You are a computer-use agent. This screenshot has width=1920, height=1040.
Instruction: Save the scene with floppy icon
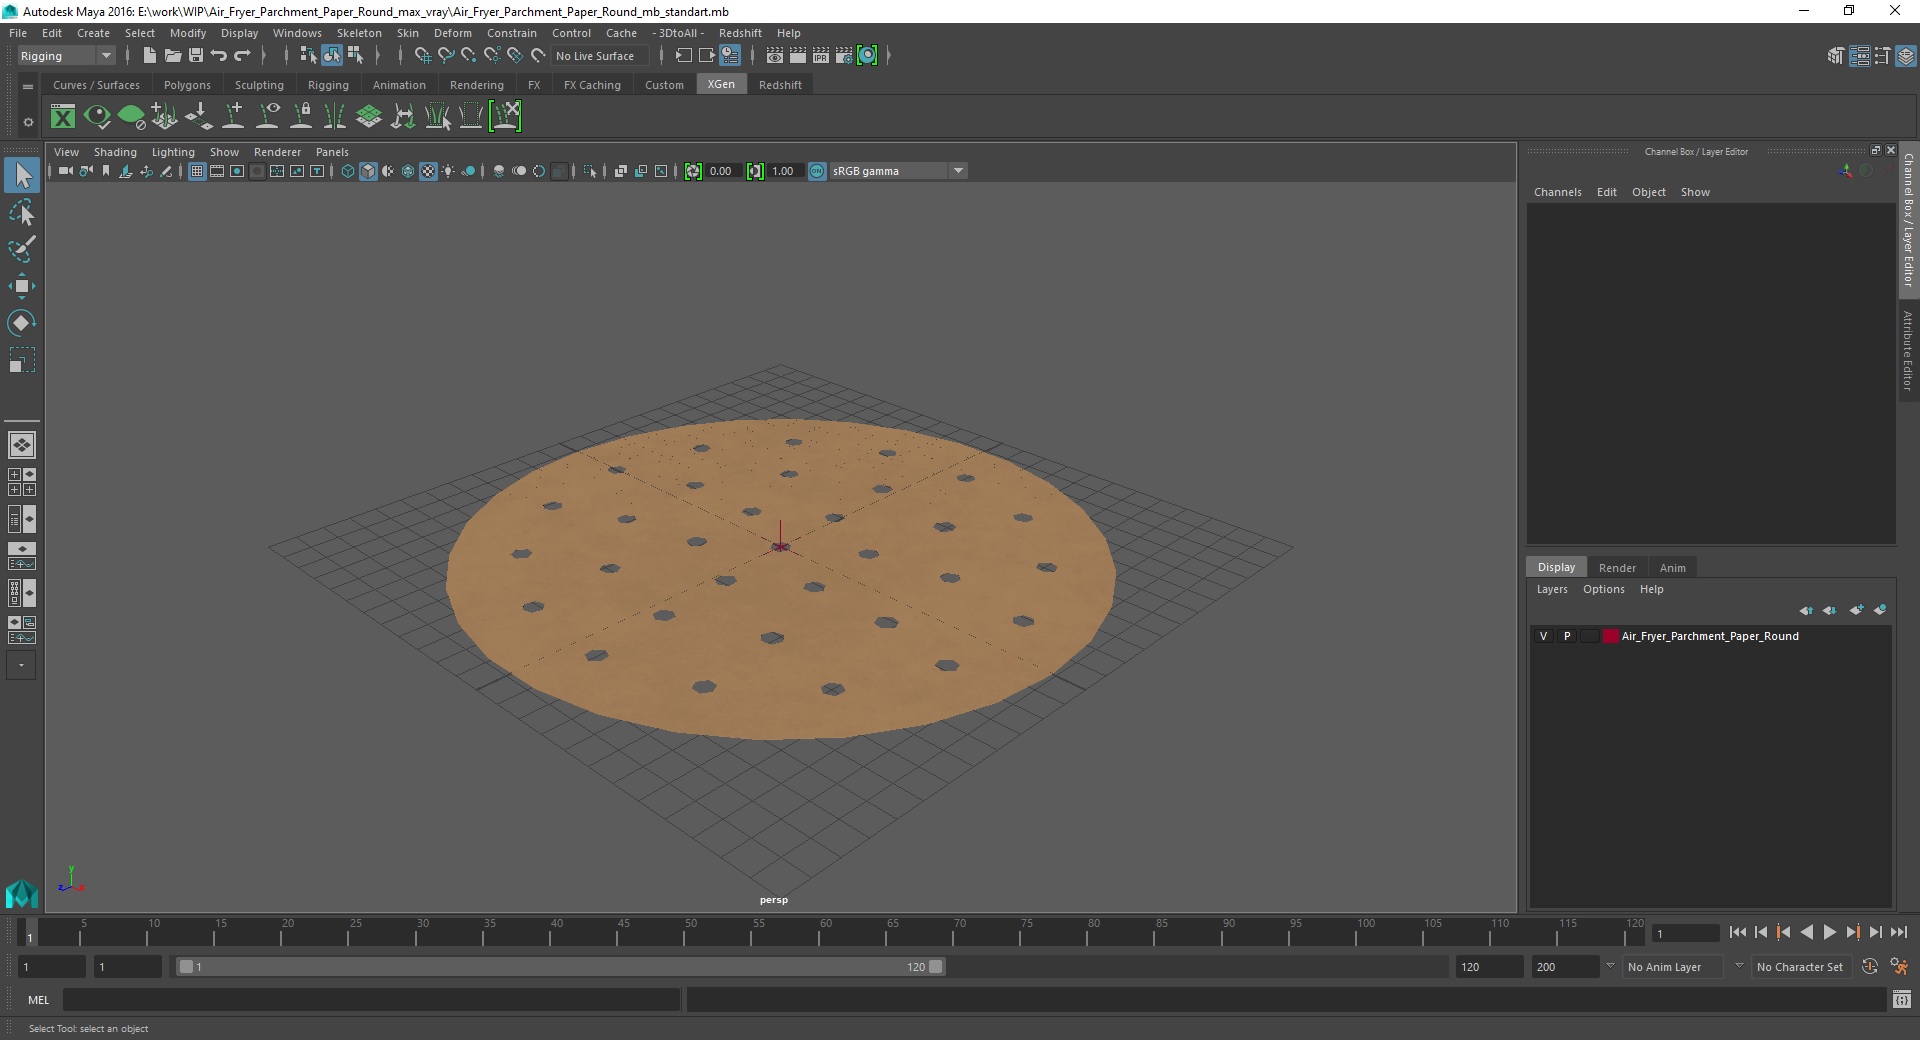196,56
